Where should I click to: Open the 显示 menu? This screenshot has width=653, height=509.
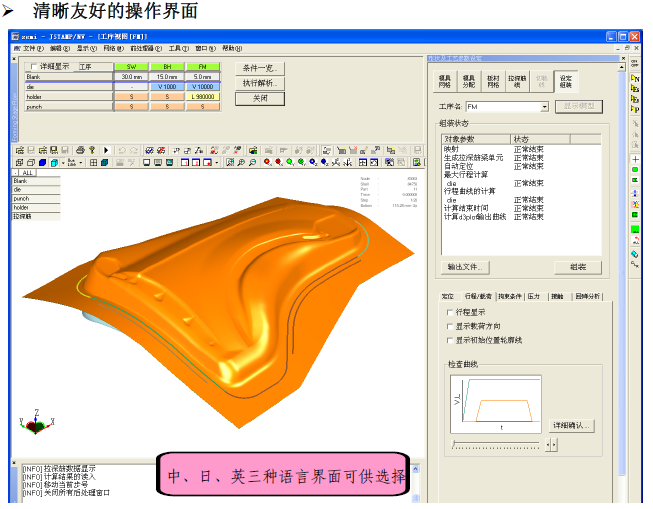tap(87, 48)
